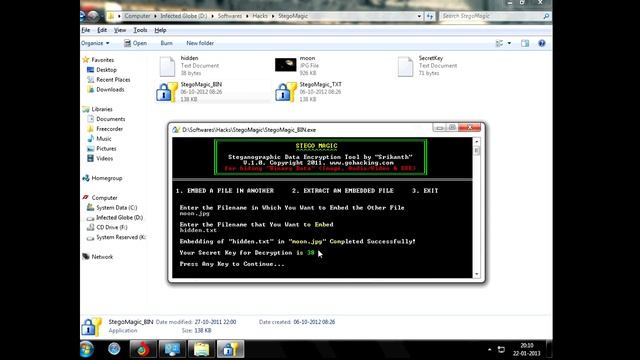The image size is (640, 360).
Task: Select the StegoMagic_BIN application icon
Action: [167, 91]
